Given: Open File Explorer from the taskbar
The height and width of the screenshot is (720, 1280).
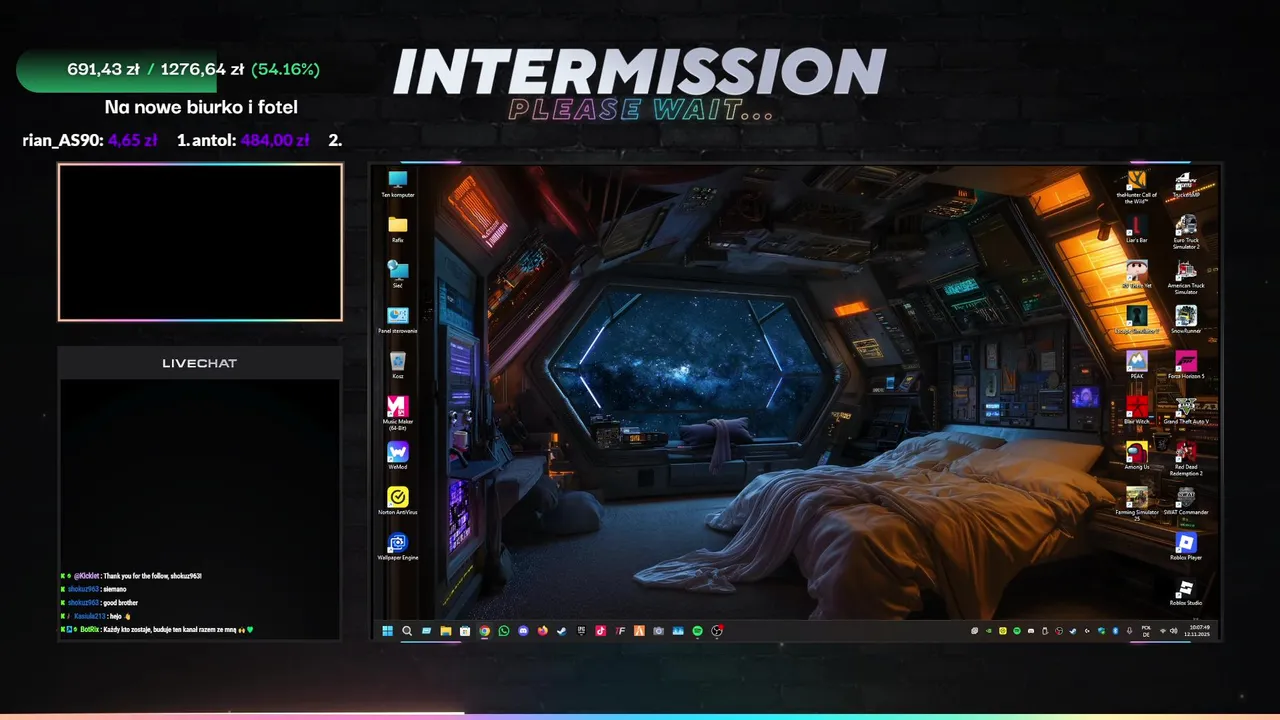Looking at the screenshot, I should 446,631.
